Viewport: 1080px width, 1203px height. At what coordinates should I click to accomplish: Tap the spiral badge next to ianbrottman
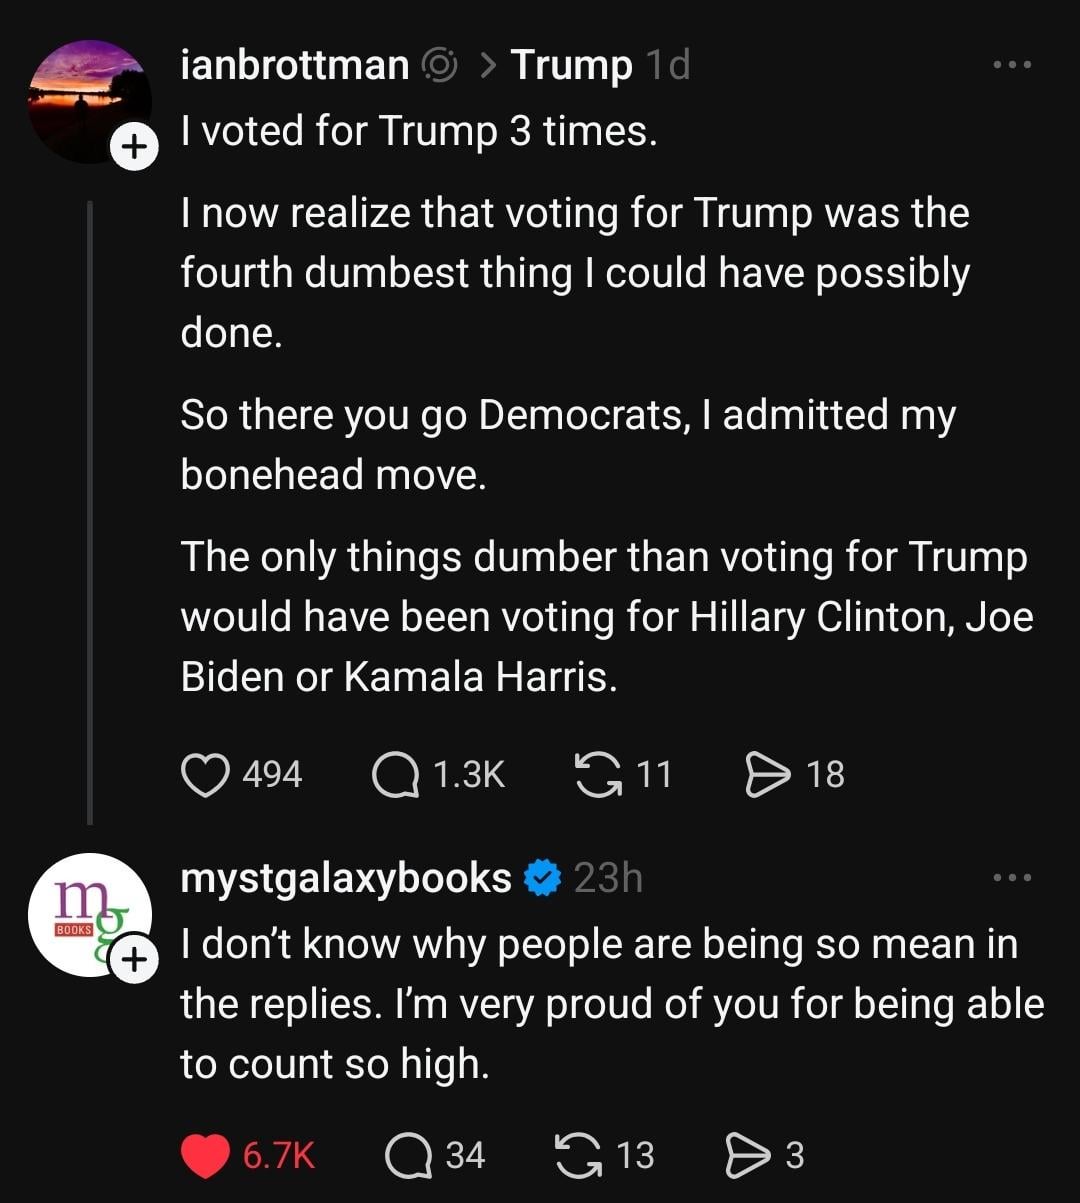tap(439, 66)
